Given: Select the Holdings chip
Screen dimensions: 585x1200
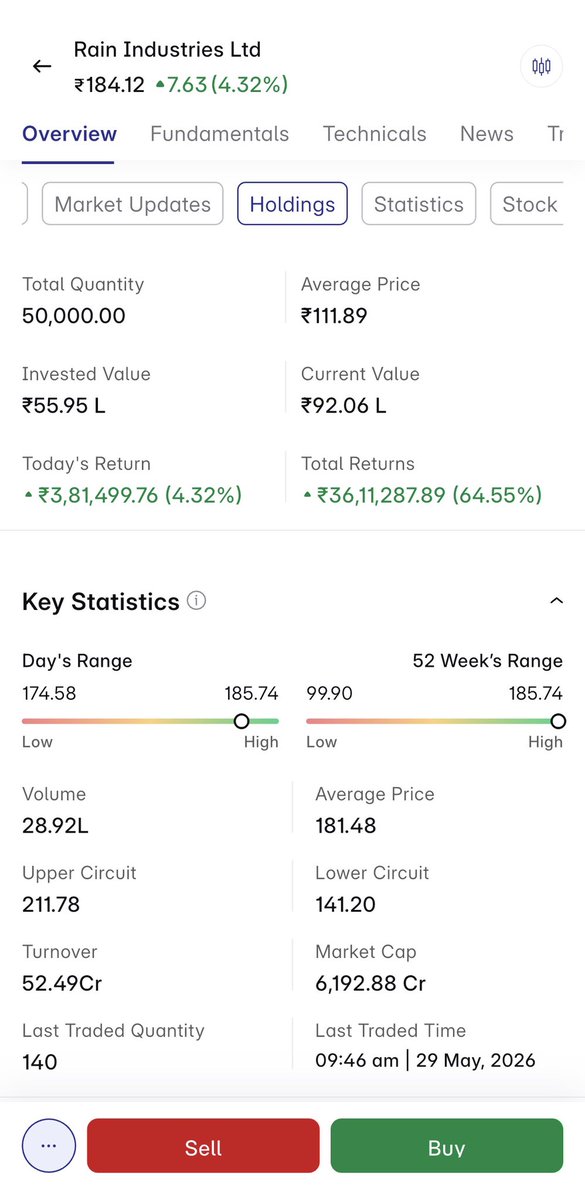Looking at the screenshot, I should pyautogui.click(x=292, y=204).
